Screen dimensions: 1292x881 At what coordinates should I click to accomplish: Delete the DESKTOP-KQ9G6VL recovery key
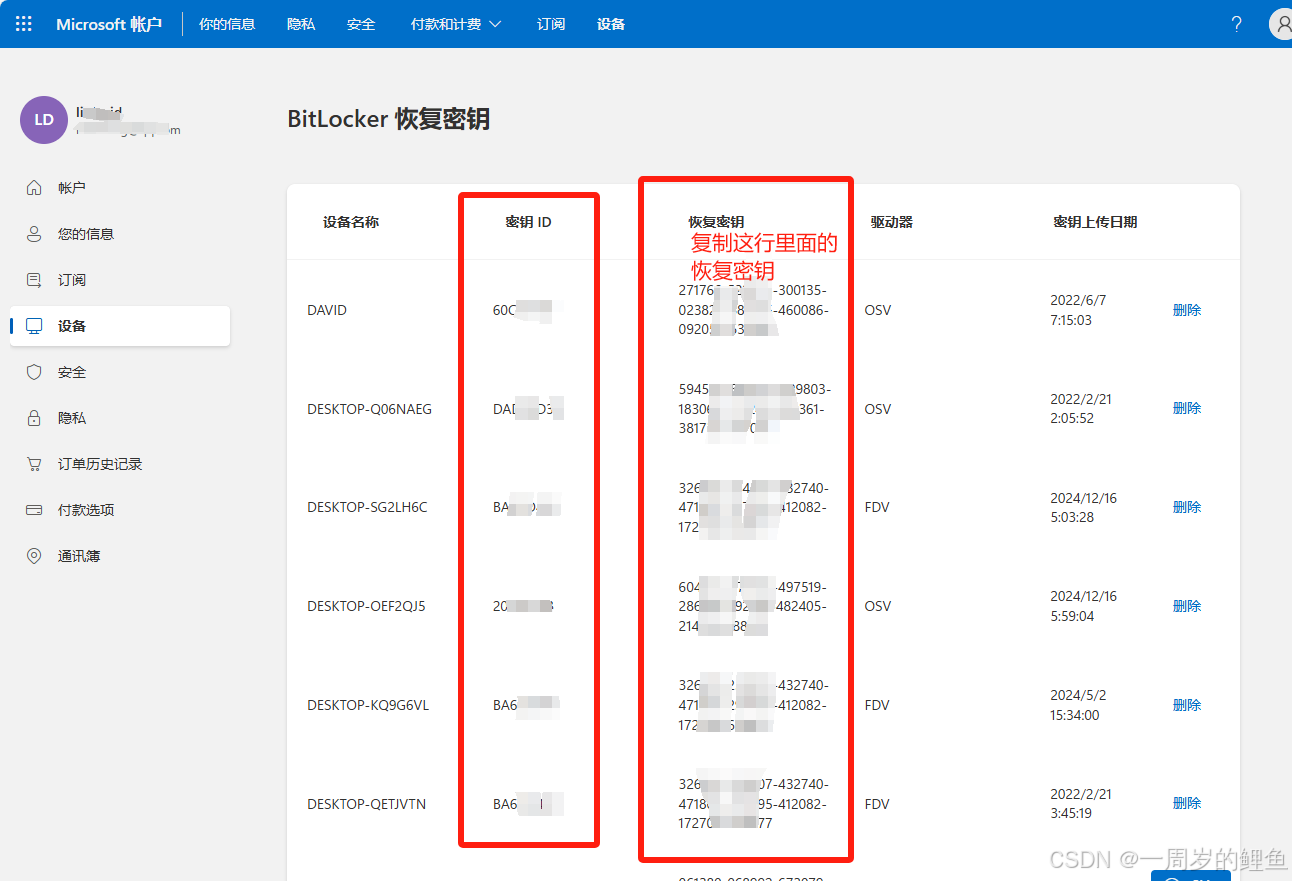tap(1187, 705)
